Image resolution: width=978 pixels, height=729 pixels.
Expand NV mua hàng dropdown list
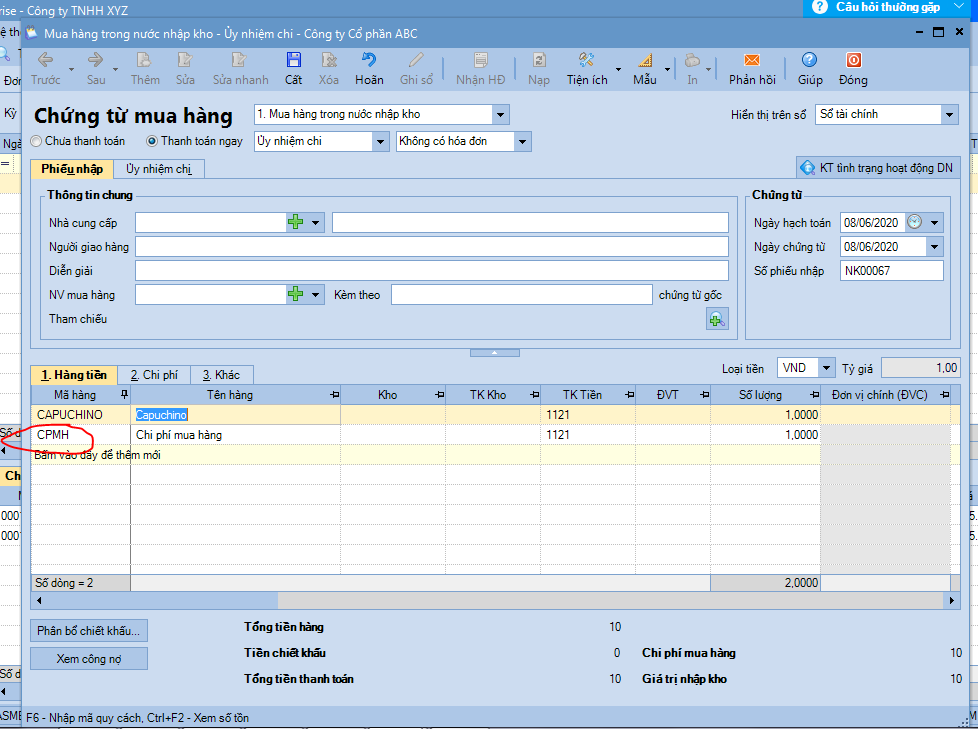click(x=316, y=294)
